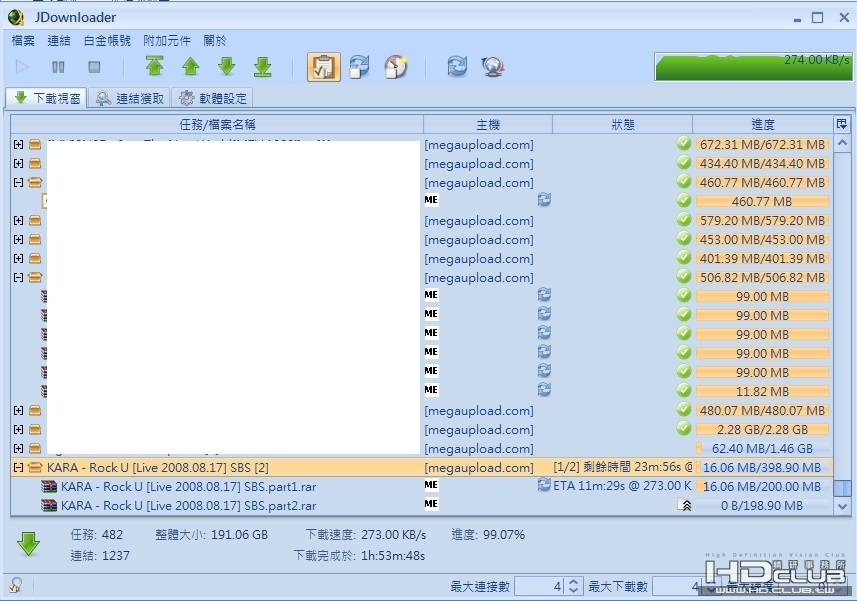
Task: Click the 最大連接數 input field
Action: (x=540, y=586)
